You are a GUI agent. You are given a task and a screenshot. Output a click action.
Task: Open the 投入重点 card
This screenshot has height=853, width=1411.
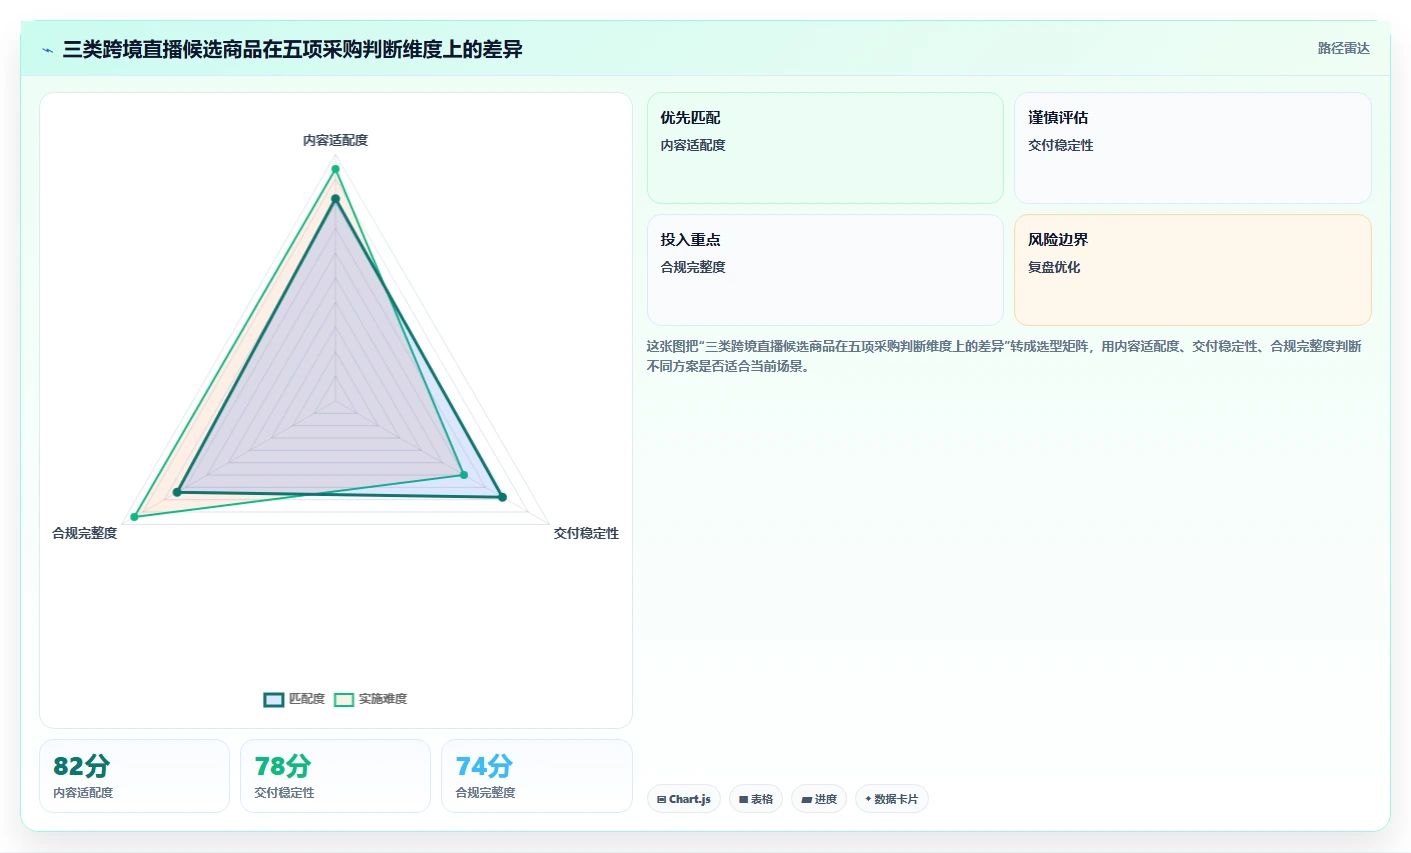825,270
